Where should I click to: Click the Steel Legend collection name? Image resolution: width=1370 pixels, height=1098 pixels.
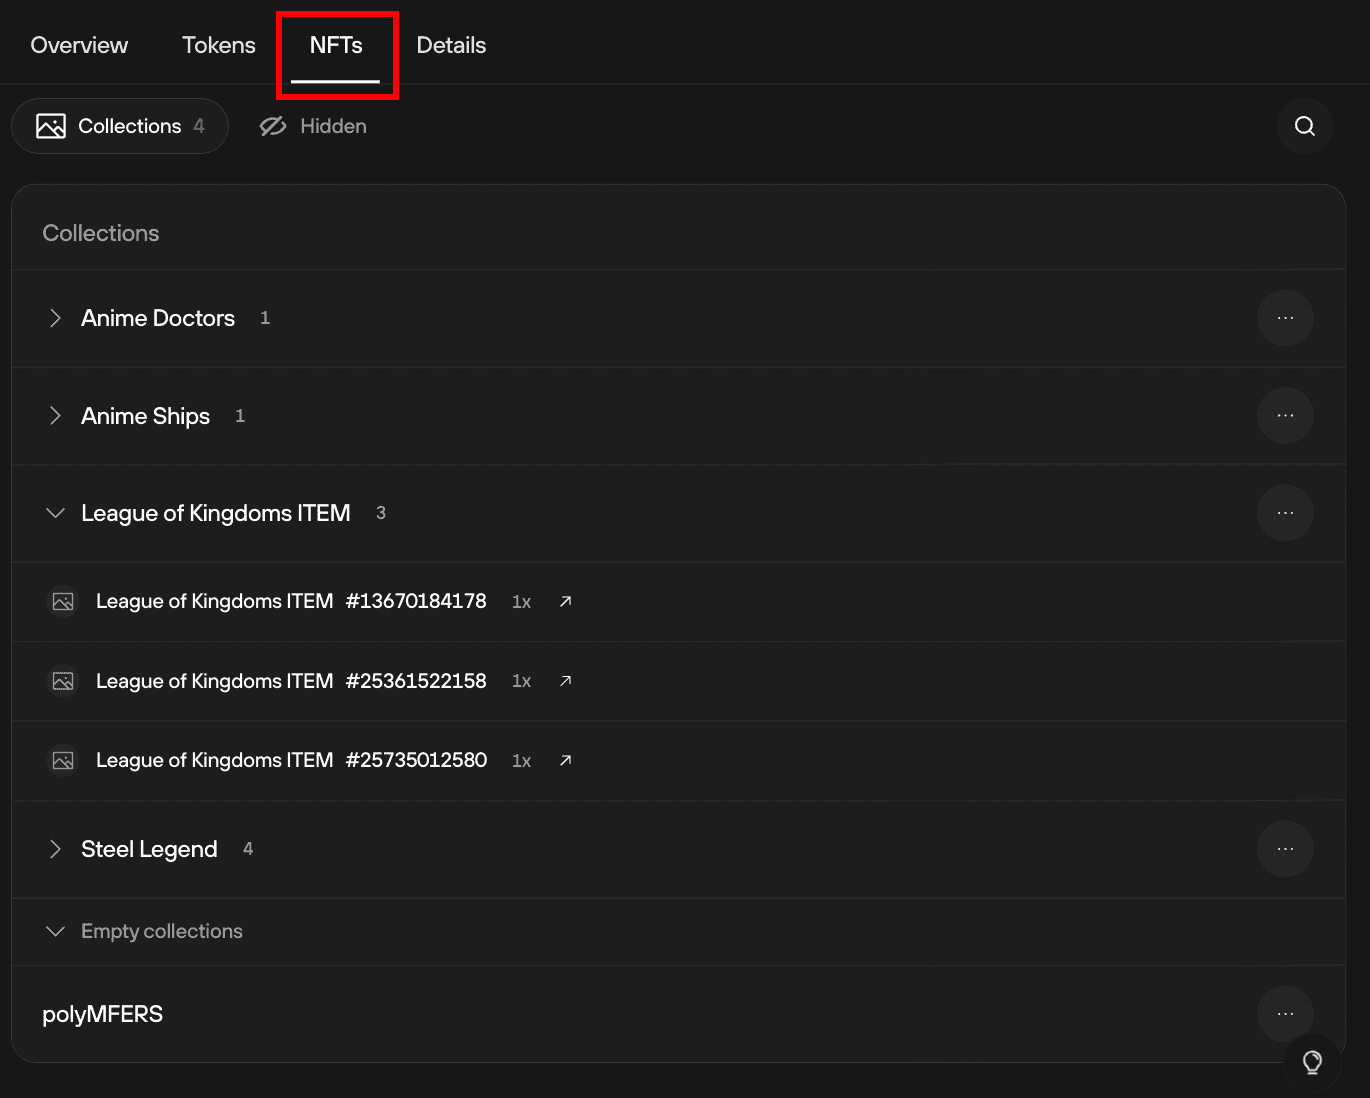[149, 849]
